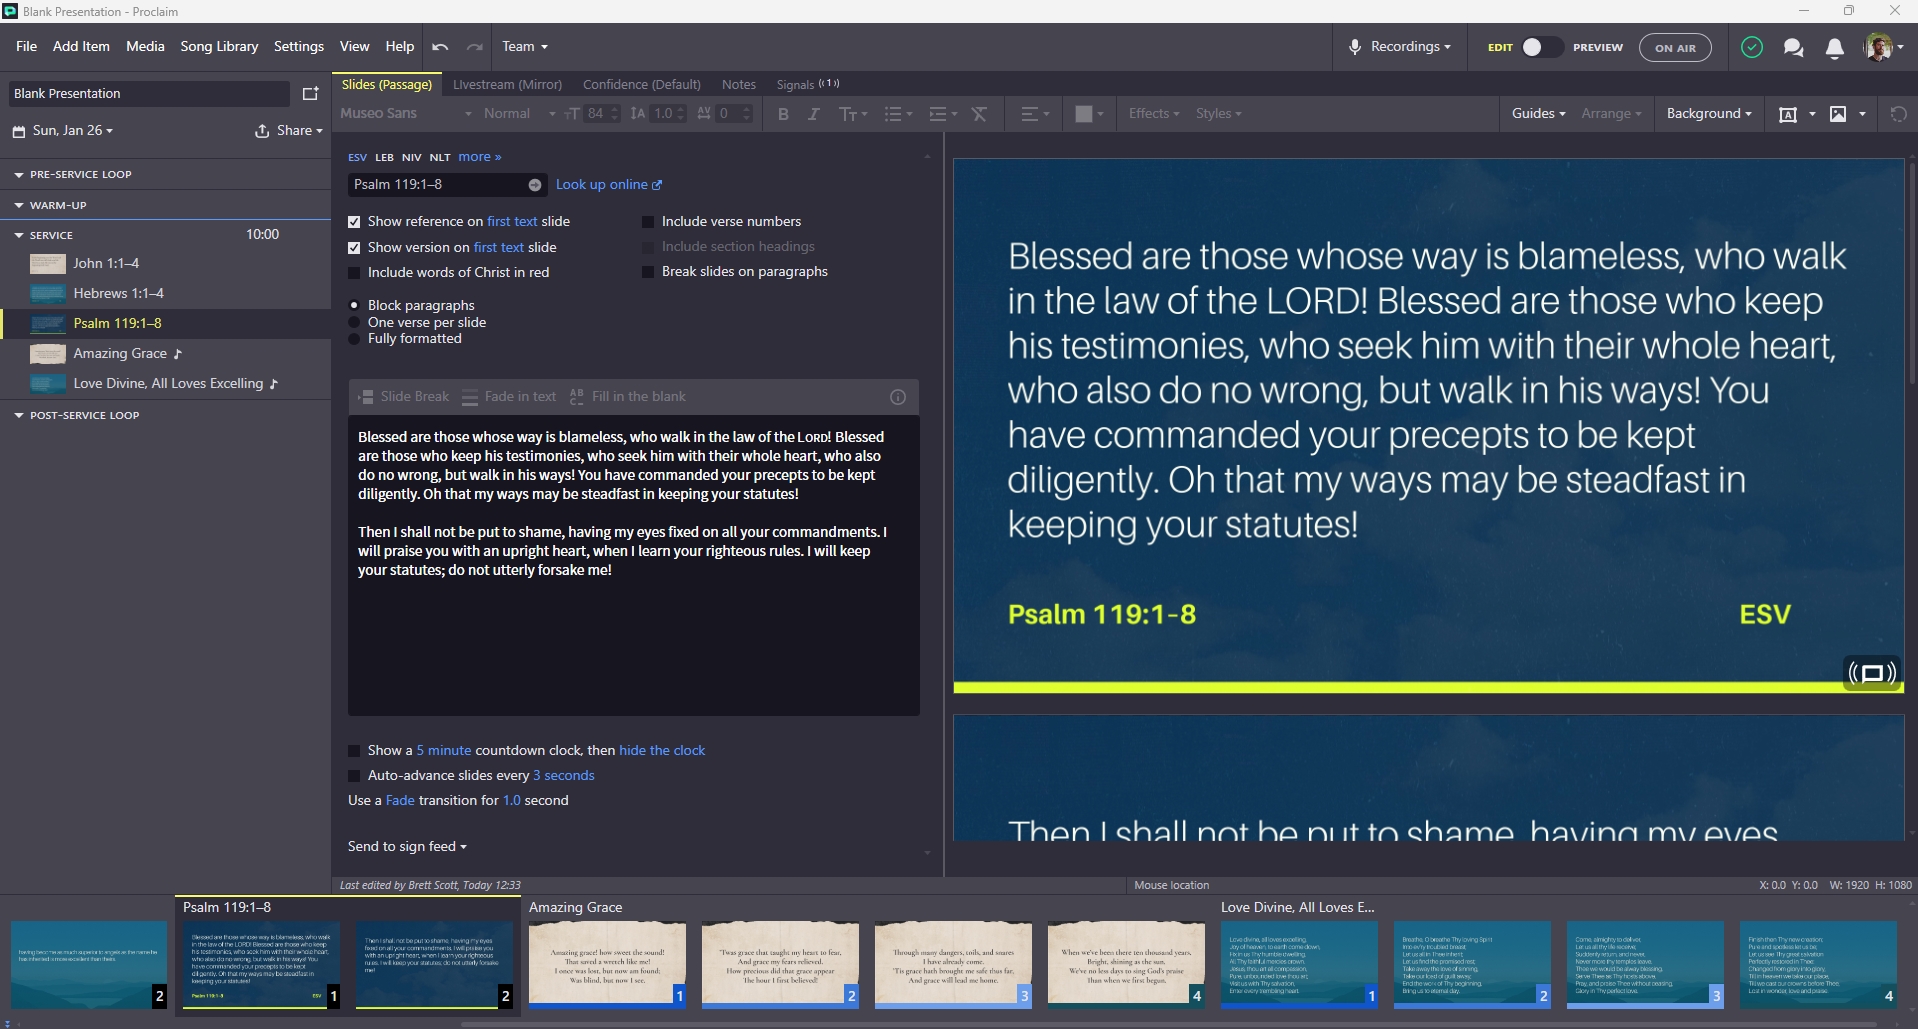The width and height of the screenshot is (1918, 1029).
Task: Click the undo arrow icon
Action: pyautogui.click(x=440, y=47)
